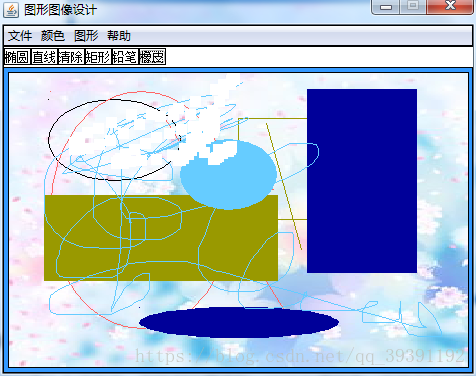Select the 椭圆 ellipse tool button

pos(17,57)
